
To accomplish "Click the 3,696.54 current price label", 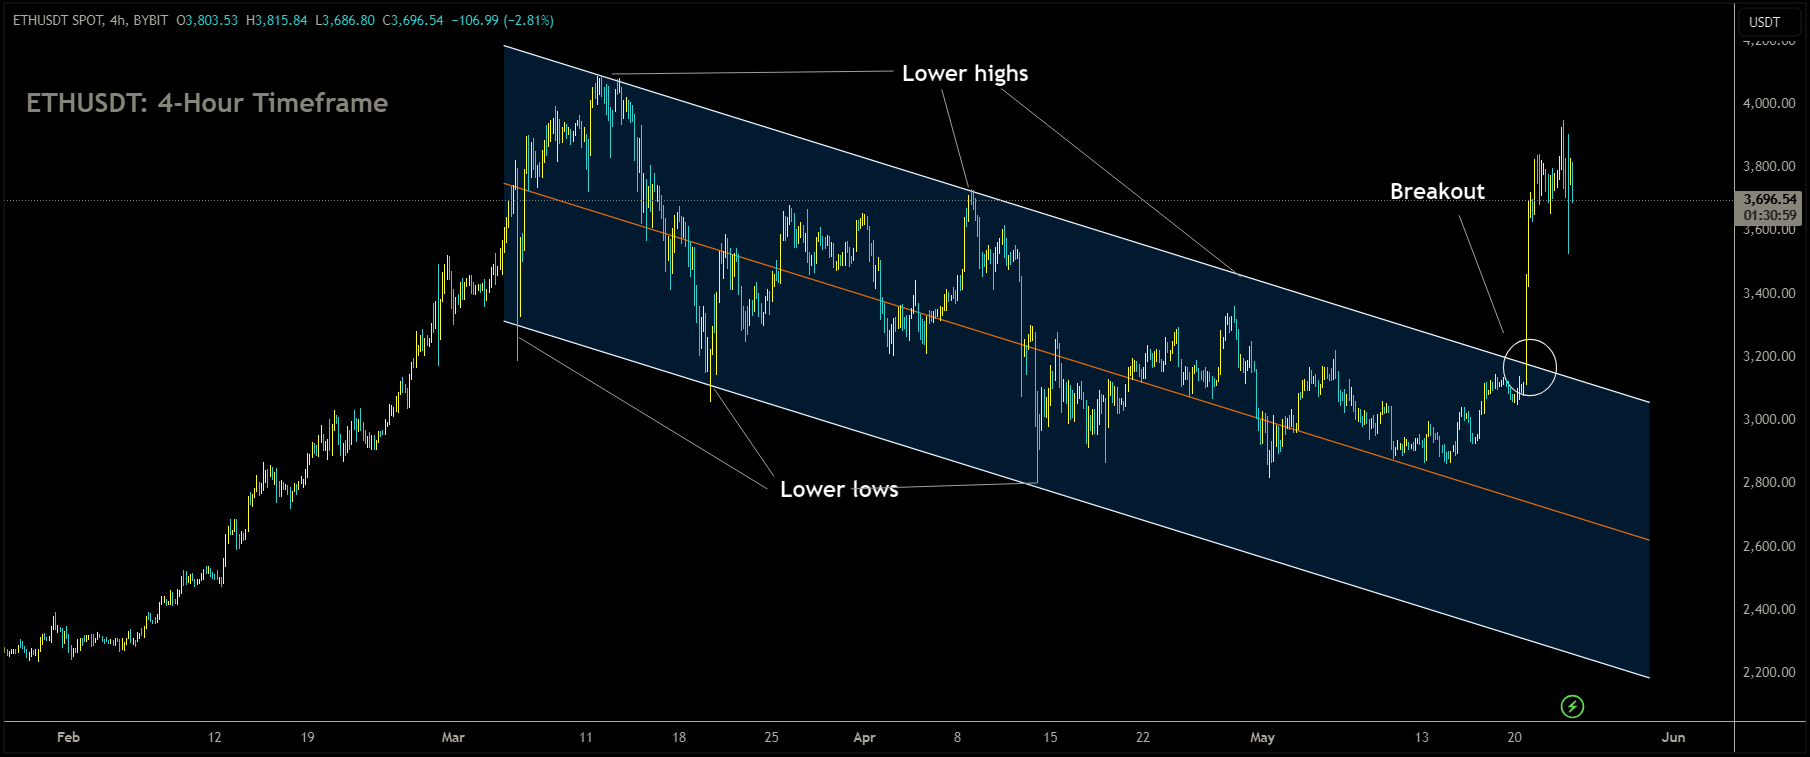I will coord(1770,199).
